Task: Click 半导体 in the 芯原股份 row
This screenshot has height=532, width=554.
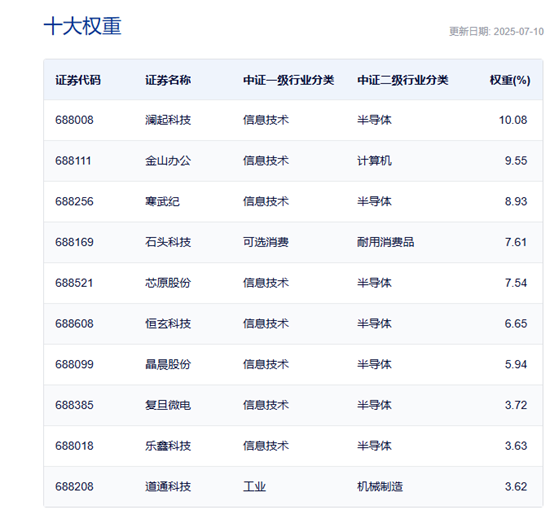Action: click(375, 283)
